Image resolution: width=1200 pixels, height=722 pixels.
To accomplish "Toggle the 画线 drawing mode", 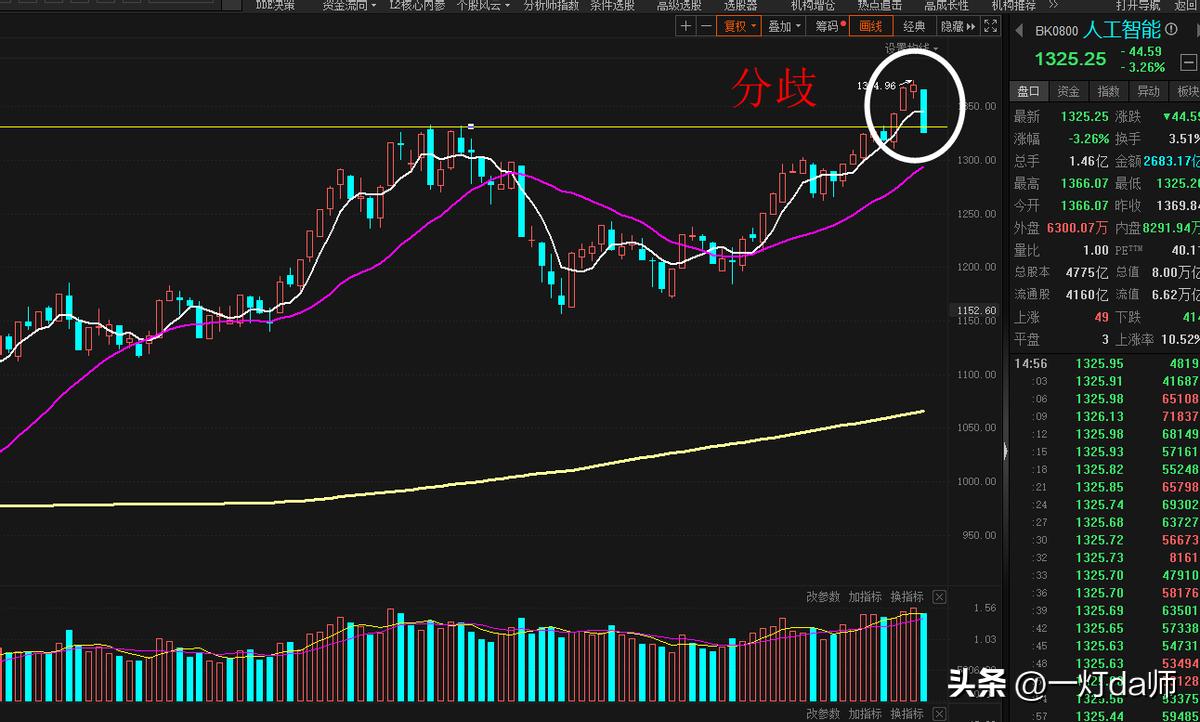I will pos(871,27).
